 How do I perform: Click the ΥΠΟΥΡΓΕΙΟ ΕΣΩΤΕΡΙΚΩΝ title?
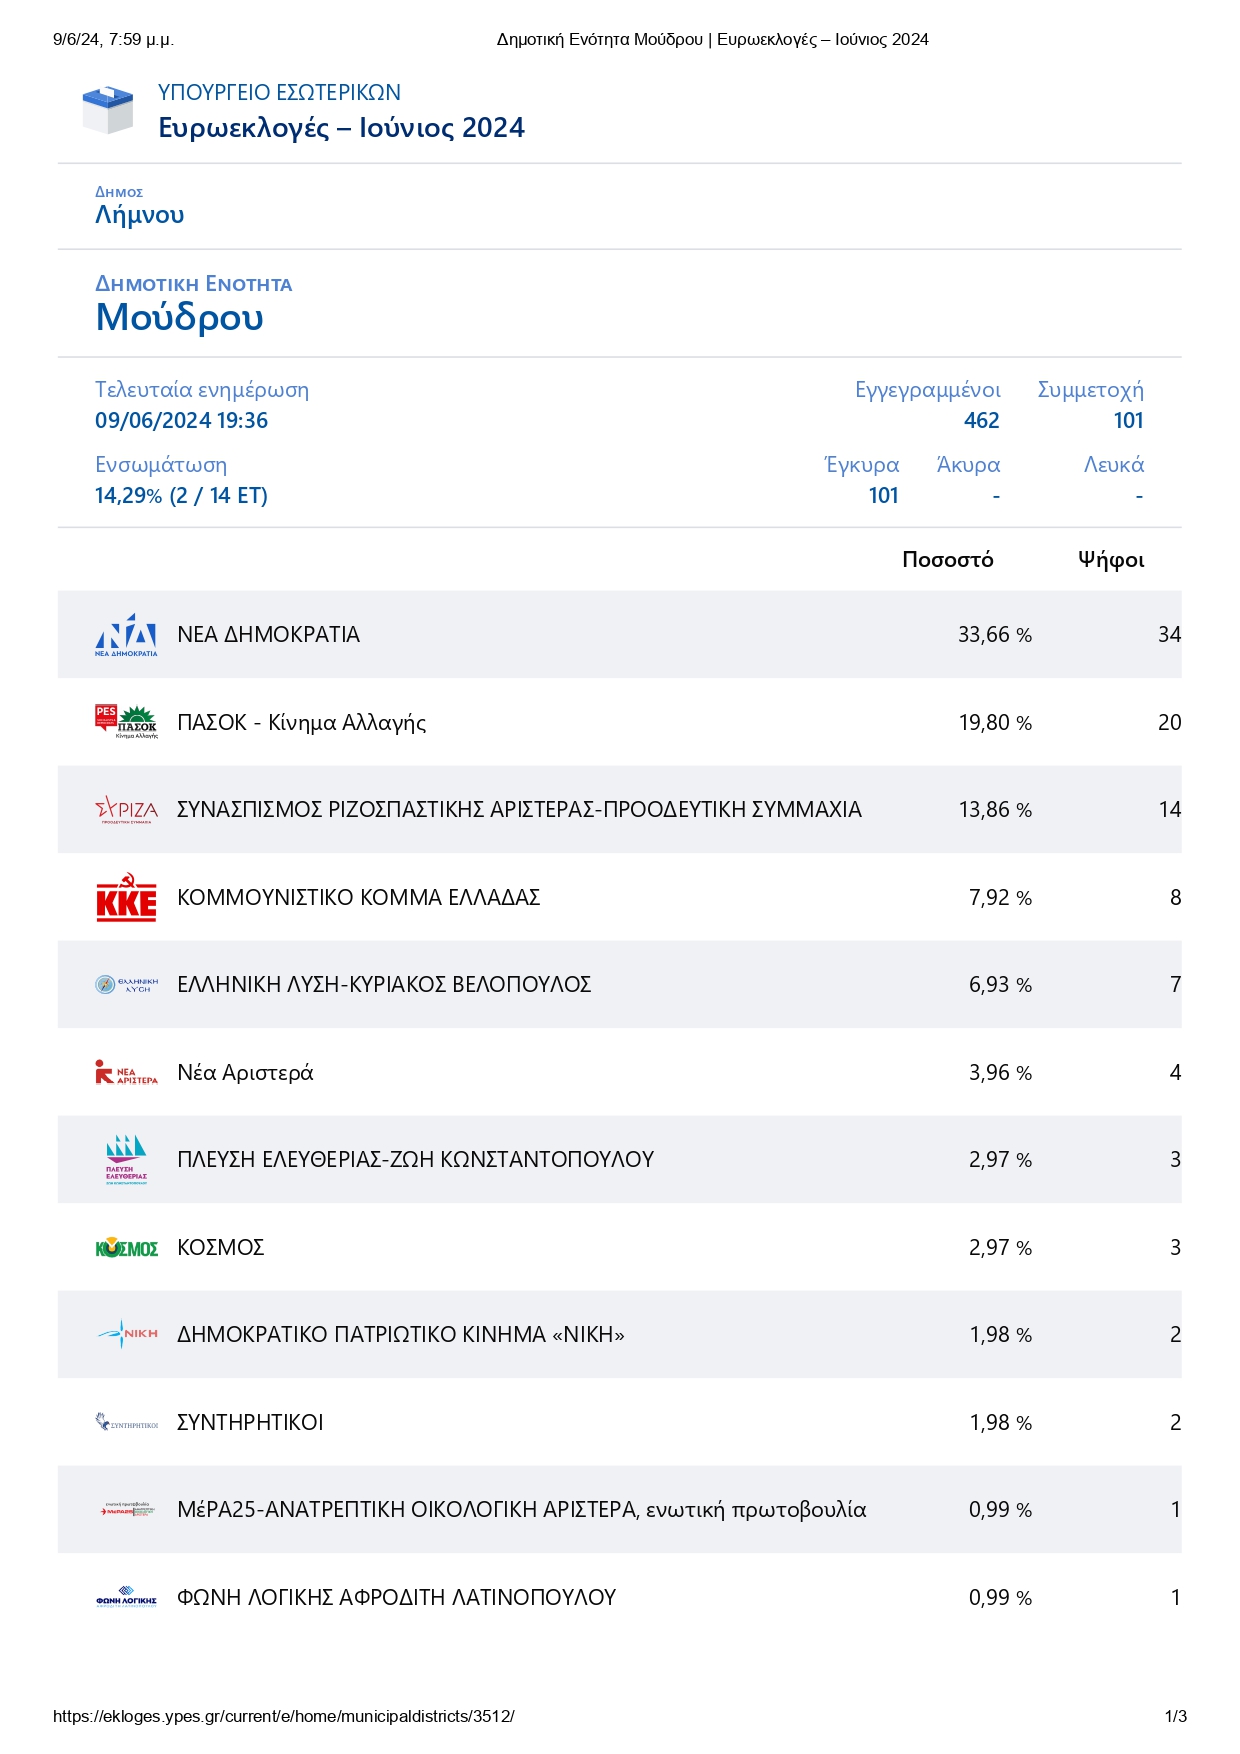279,92
